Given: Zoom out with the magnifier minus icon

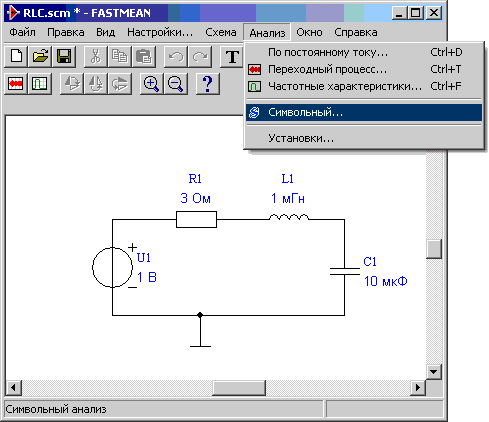Looking at the screenshot, I should click(176, 84).
